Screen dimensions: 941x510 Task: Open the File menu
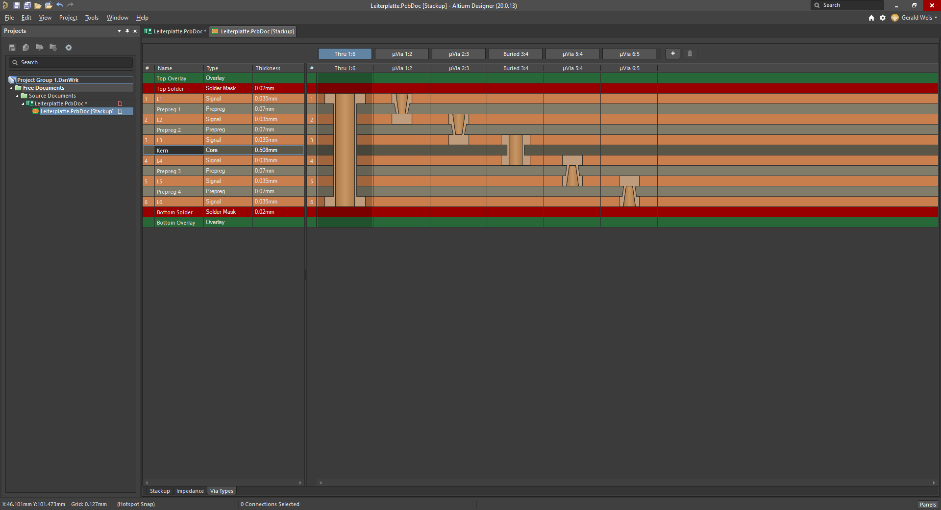pyautogui.click(x=9, y=18)
